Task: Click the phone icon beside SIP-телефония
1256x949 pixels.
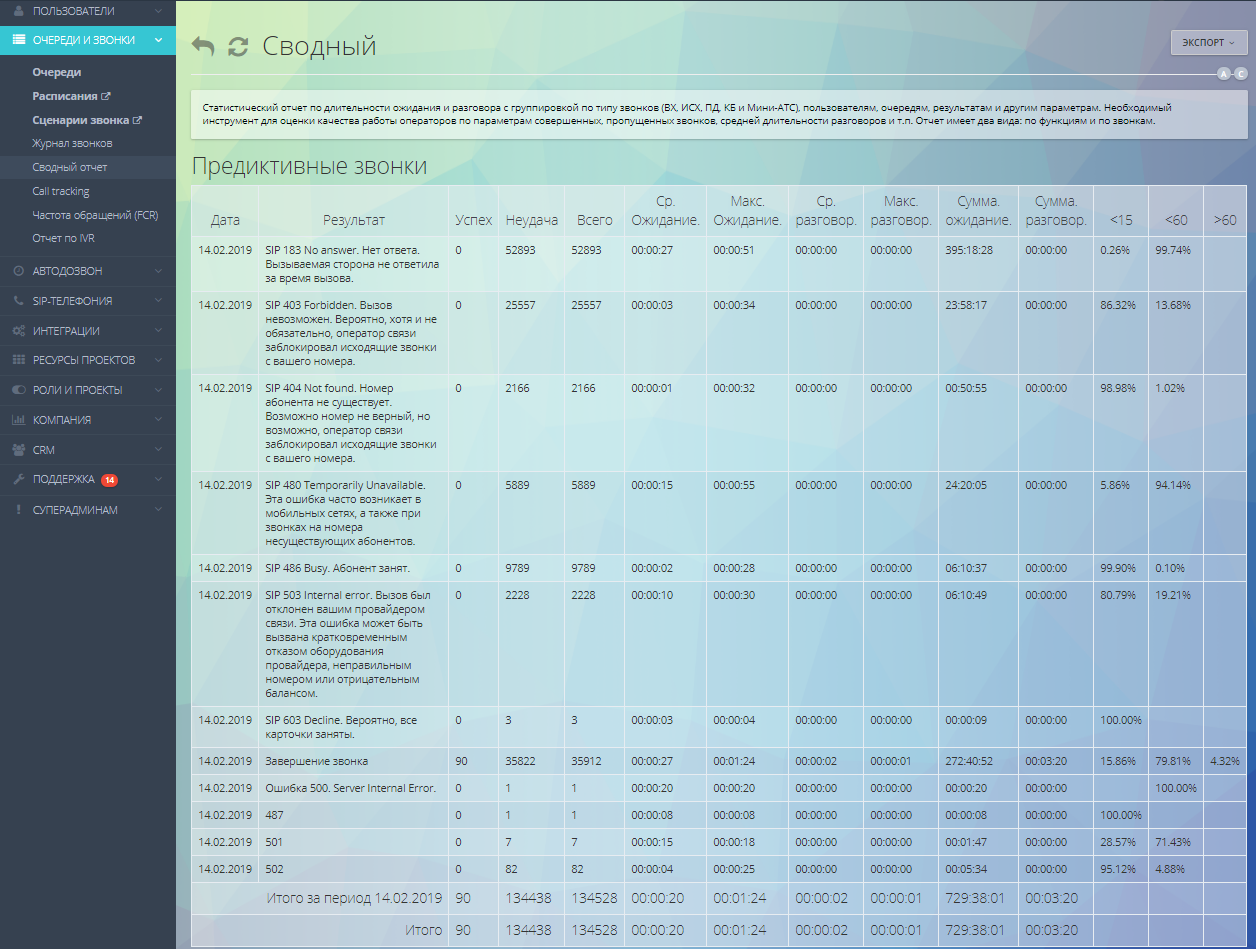Action: [19, 301]
